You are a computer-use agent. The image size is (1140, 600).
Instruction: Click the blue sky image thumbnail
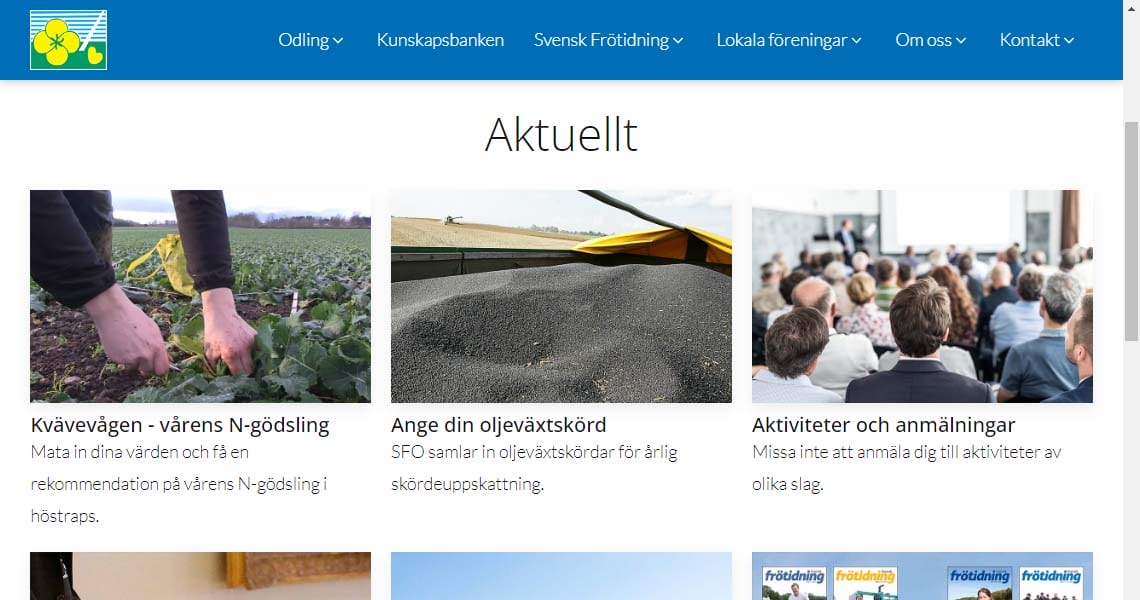tap(561, 576)
